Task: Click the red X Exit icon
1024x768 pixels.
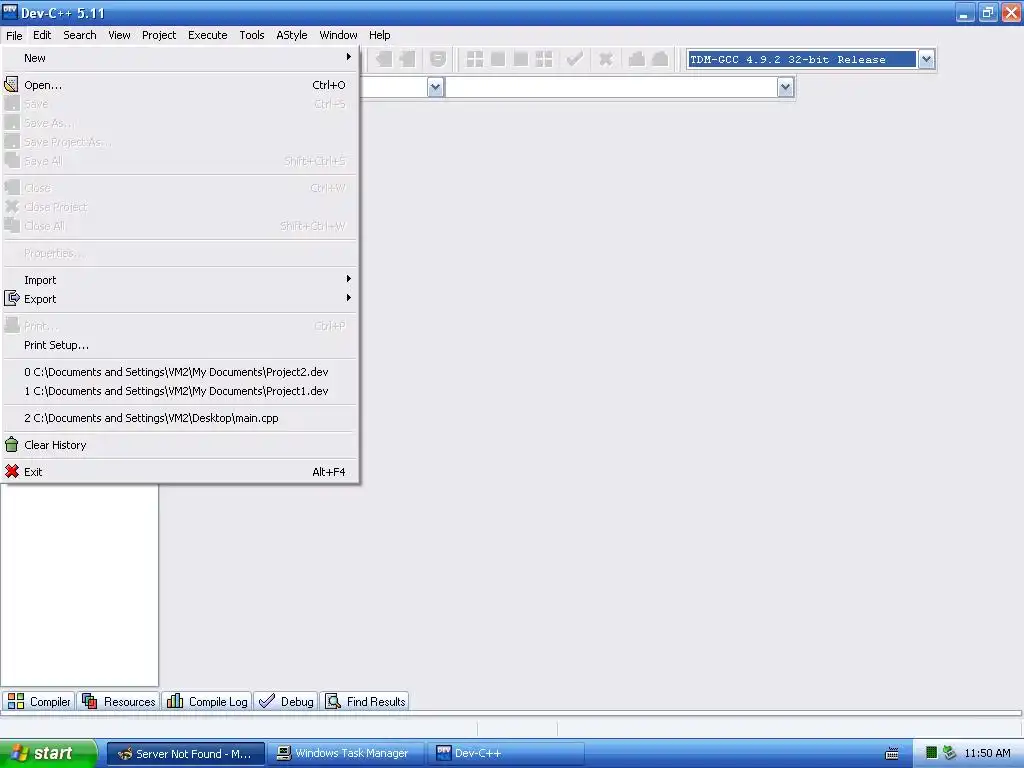Action: pyautogui.click(x=11, y=471)
